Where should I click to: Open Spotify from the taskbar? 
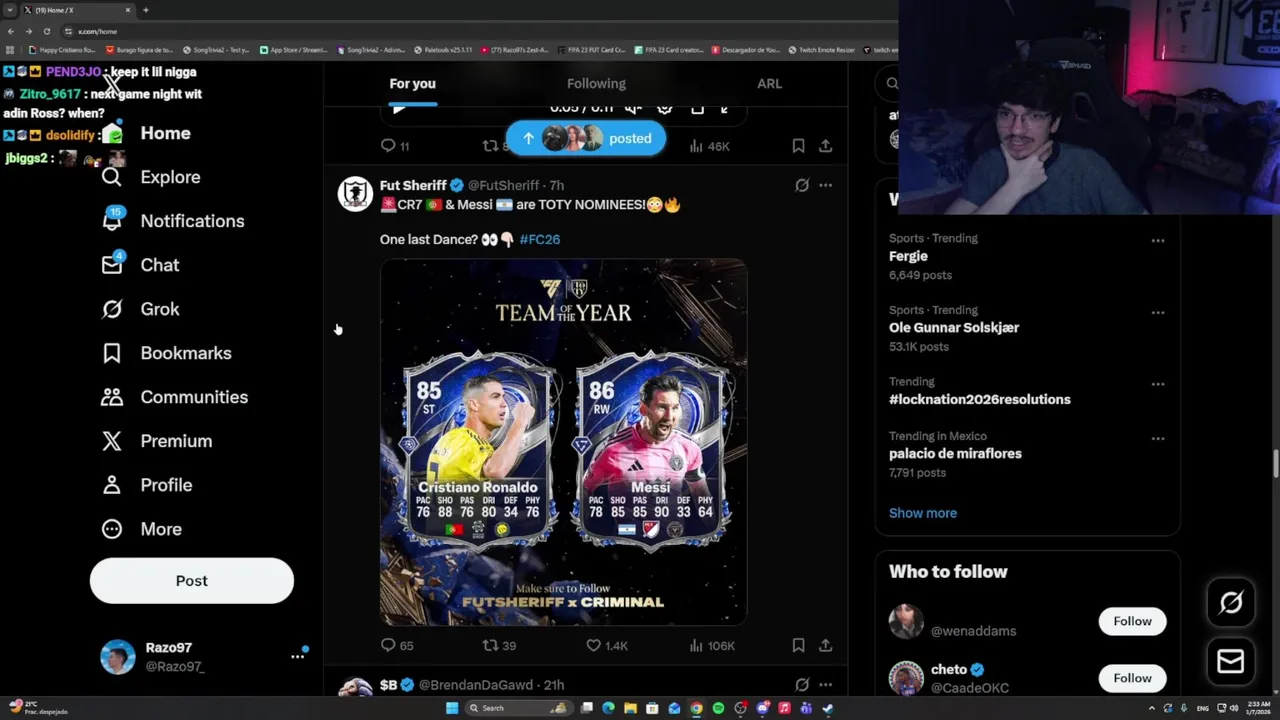[718, 708]
